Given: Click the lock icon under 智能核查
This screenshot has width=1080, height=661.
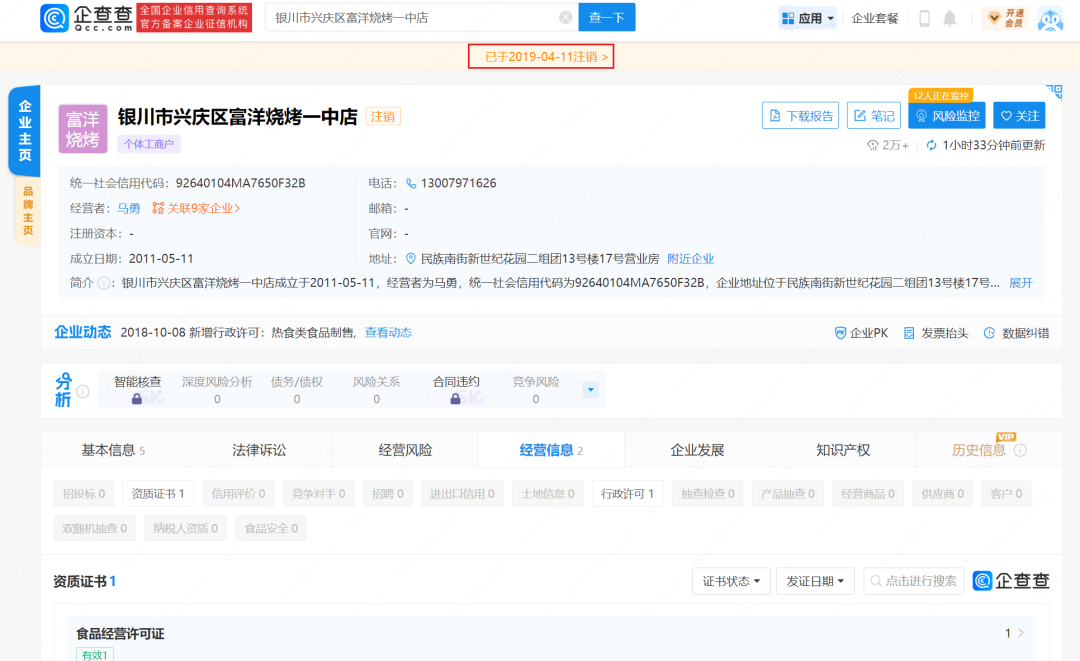Looking at the screenshot, I should pyautogui.click(x=137, y=399).
